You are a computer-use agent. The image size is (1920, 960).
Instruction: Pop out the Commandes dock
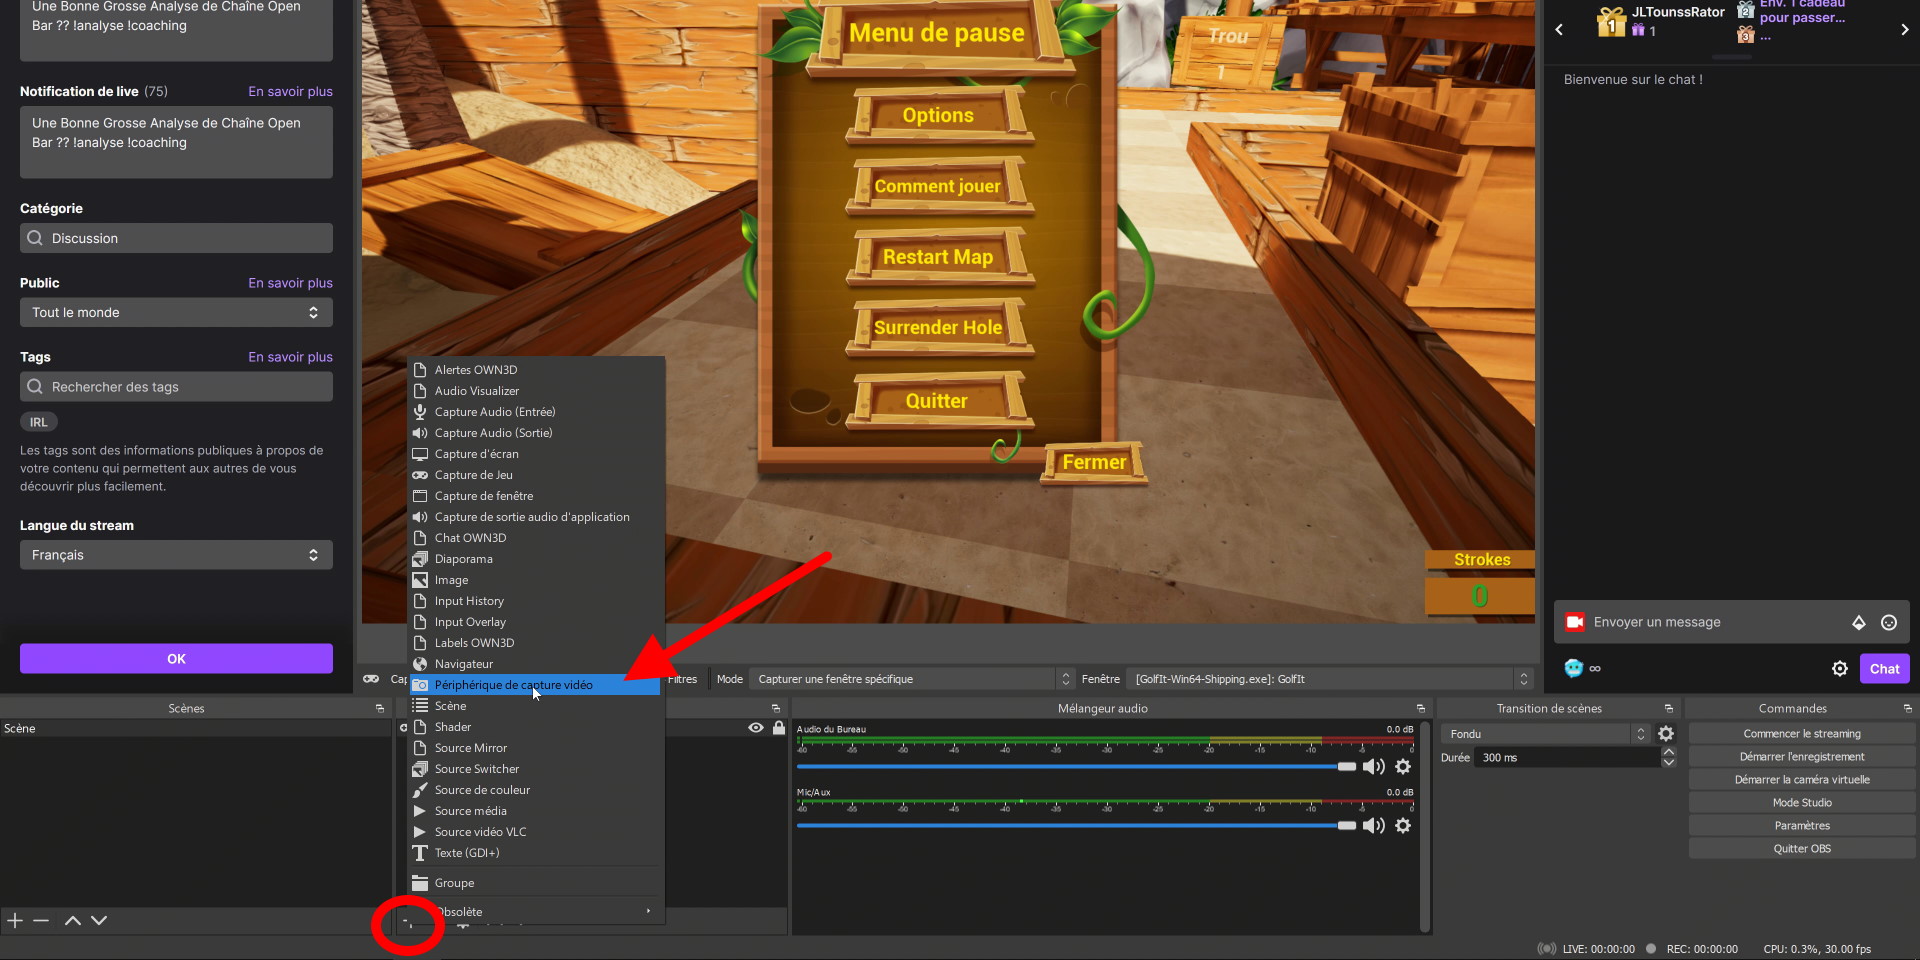[1908, 708]
